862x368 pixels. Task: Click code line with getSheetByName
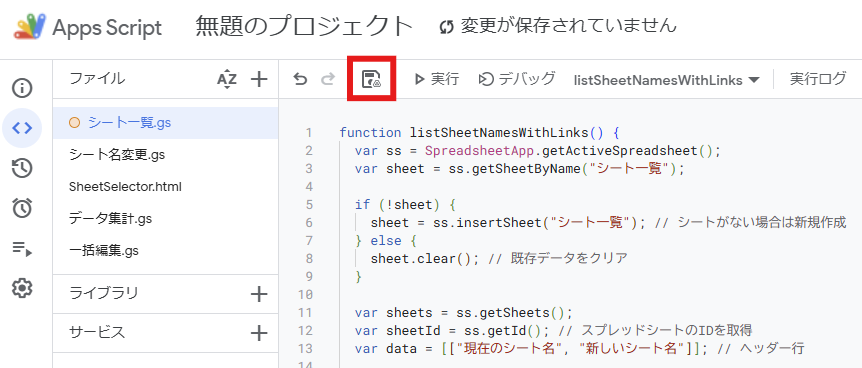pos(520,169)
